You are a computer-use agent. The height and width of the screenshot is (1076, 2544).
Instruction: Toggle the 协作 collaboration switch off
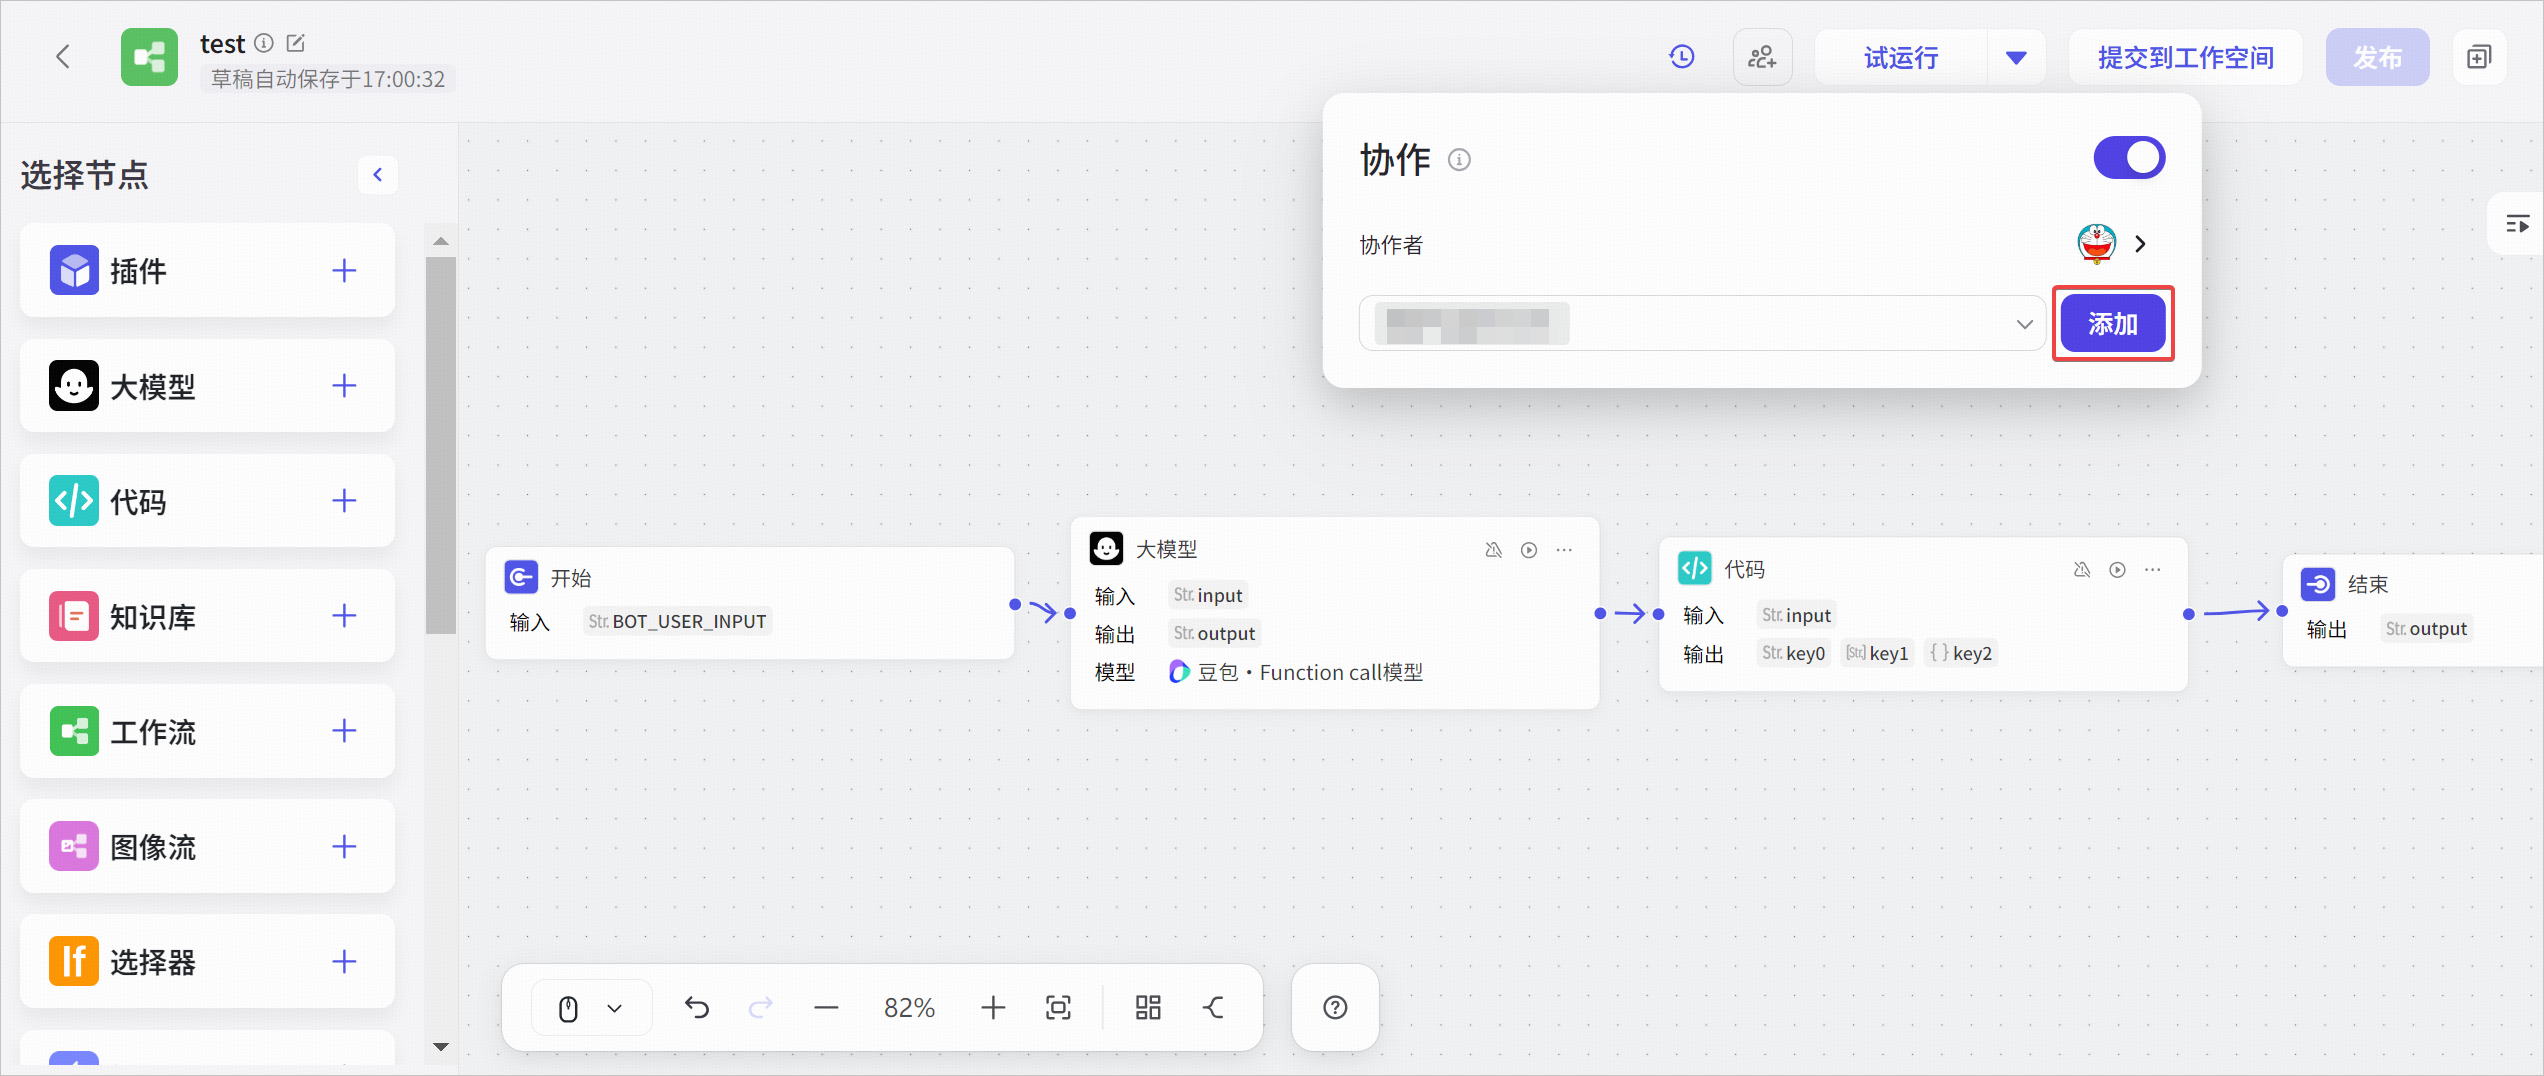click(x=2129, y=158)
